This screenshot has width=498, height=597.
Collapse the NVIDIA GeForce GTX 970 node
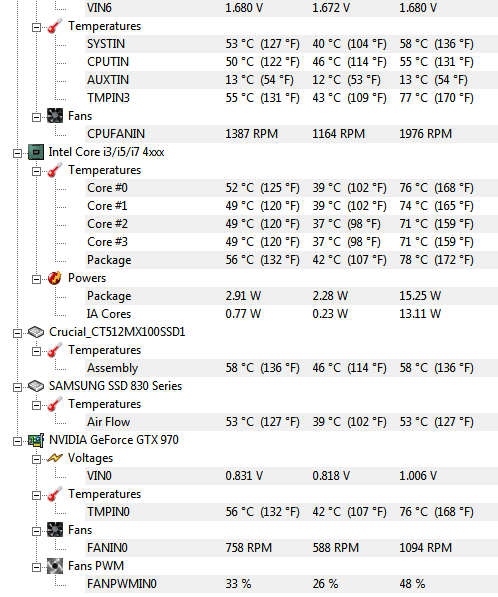[x=18, y=442]
